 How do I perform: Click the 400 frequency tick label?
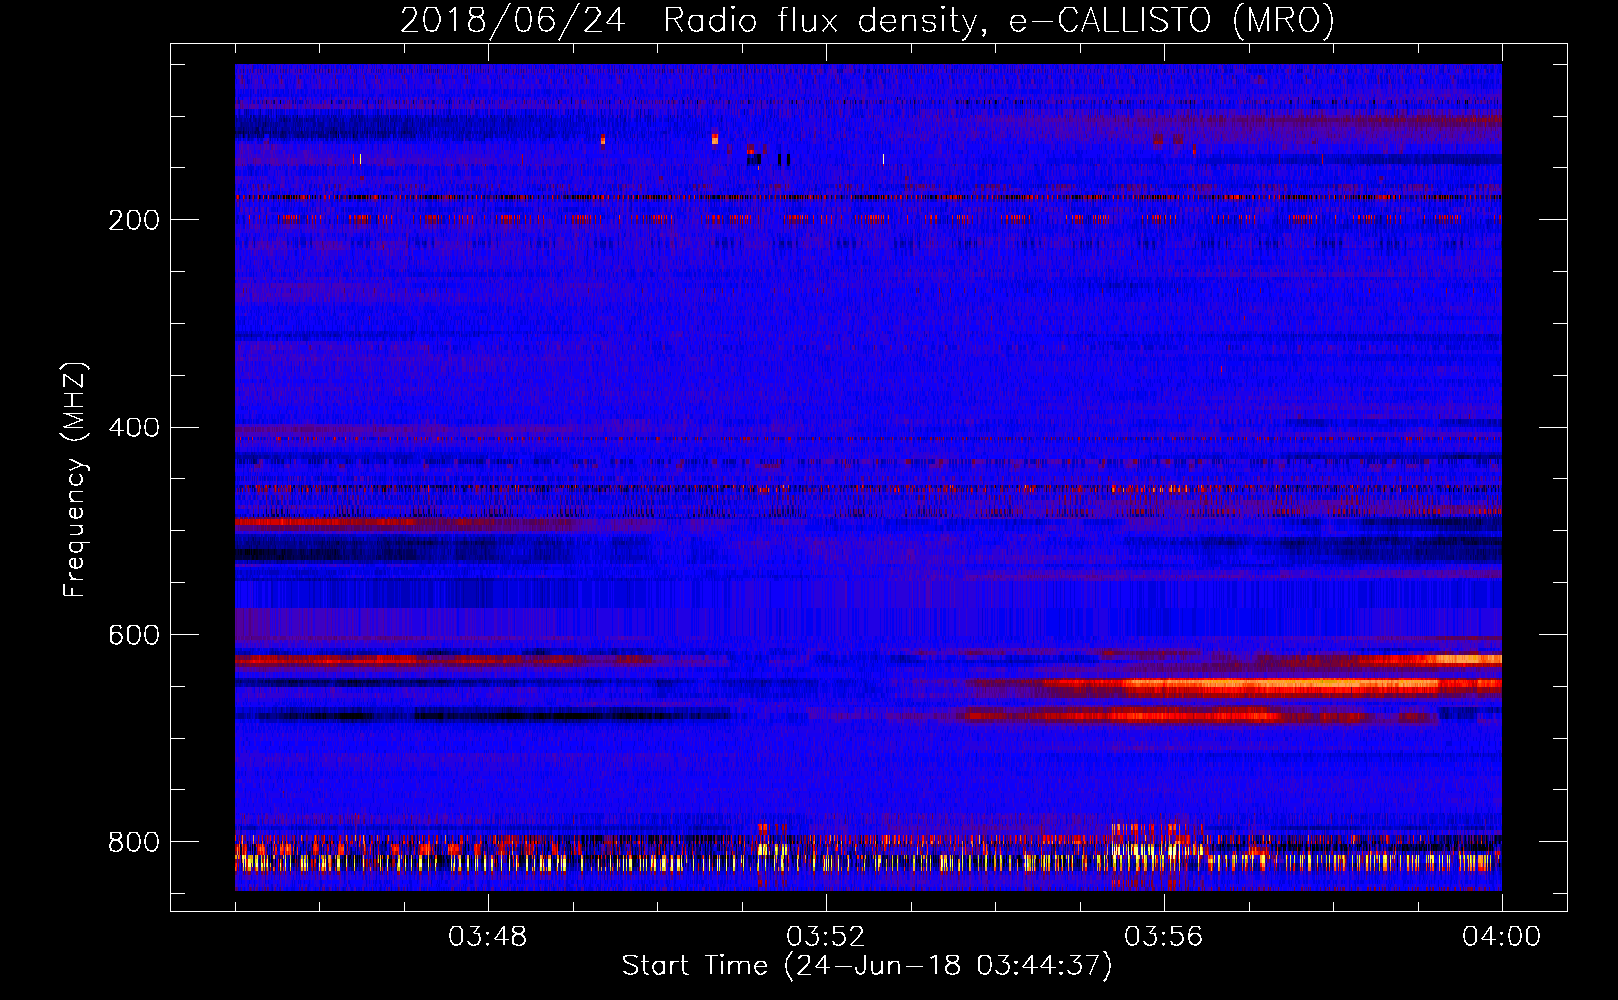pos(134,428)
